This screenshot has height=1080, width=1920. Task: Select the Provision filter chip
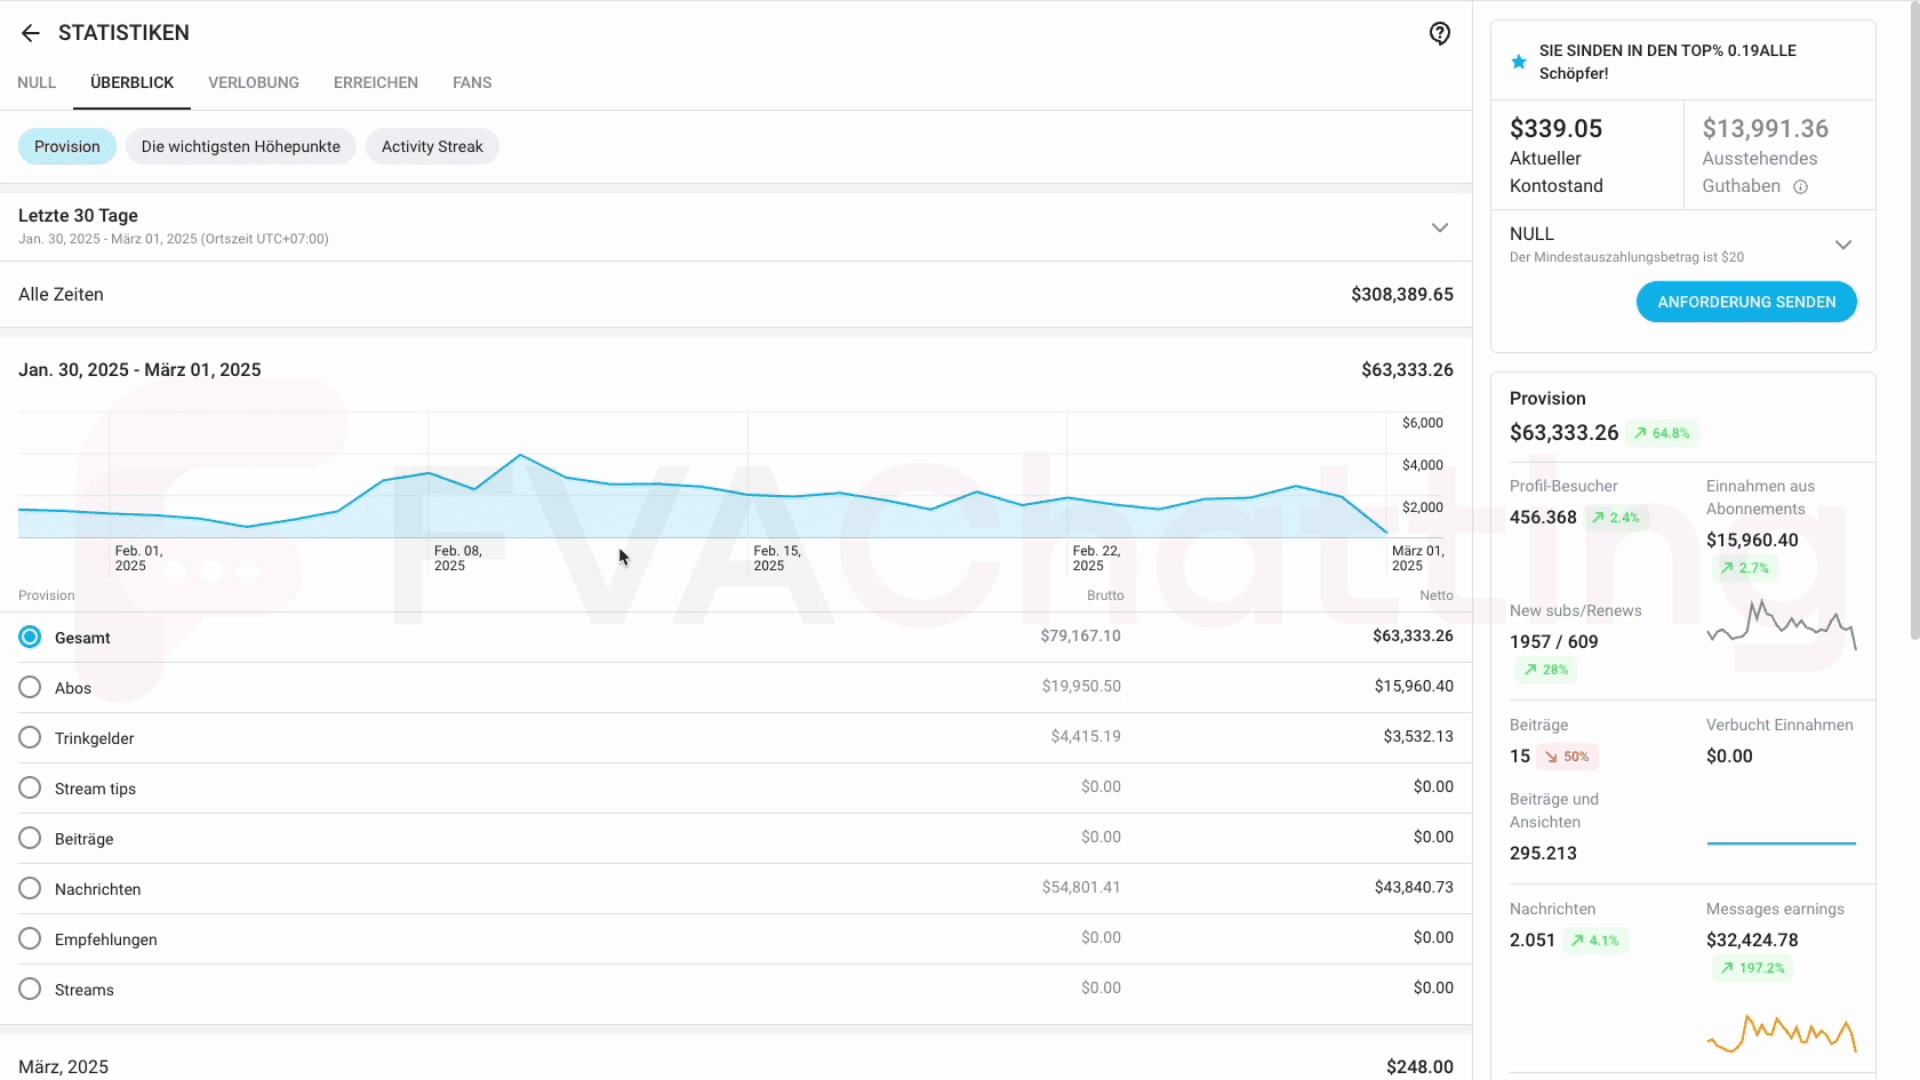(66, 146)
